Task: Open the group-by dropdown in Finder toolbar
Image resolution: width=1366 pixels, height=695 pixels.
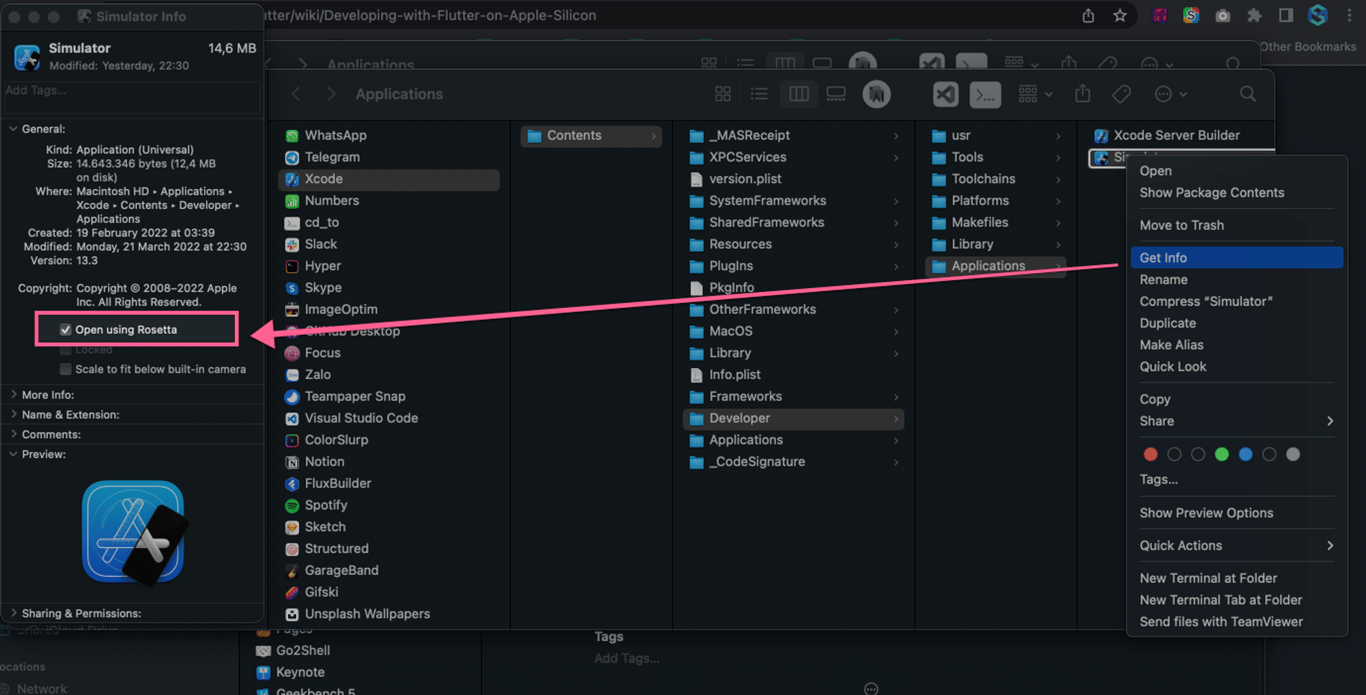Action: (1035, 94)
